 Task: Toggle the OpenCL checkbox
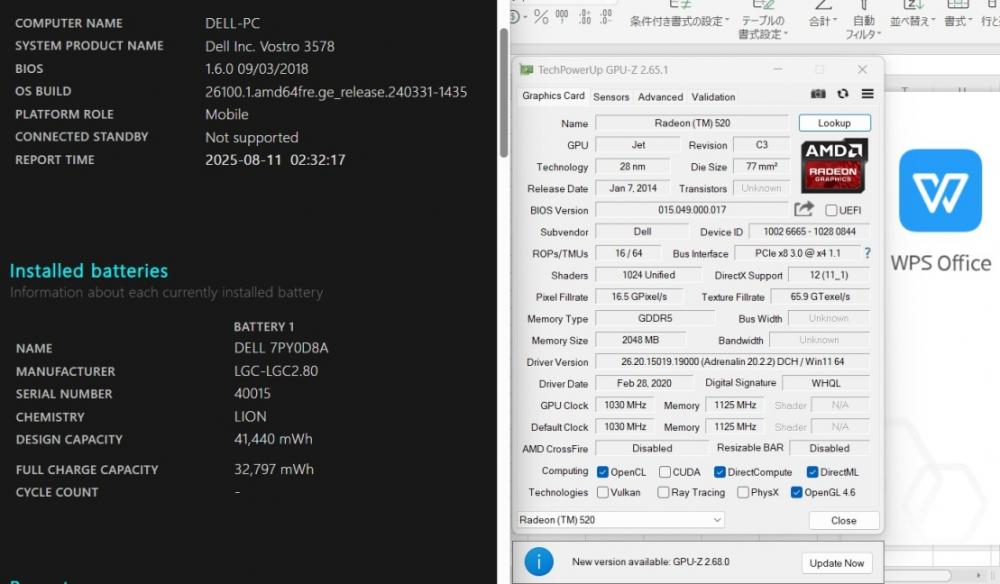[602, 472]
